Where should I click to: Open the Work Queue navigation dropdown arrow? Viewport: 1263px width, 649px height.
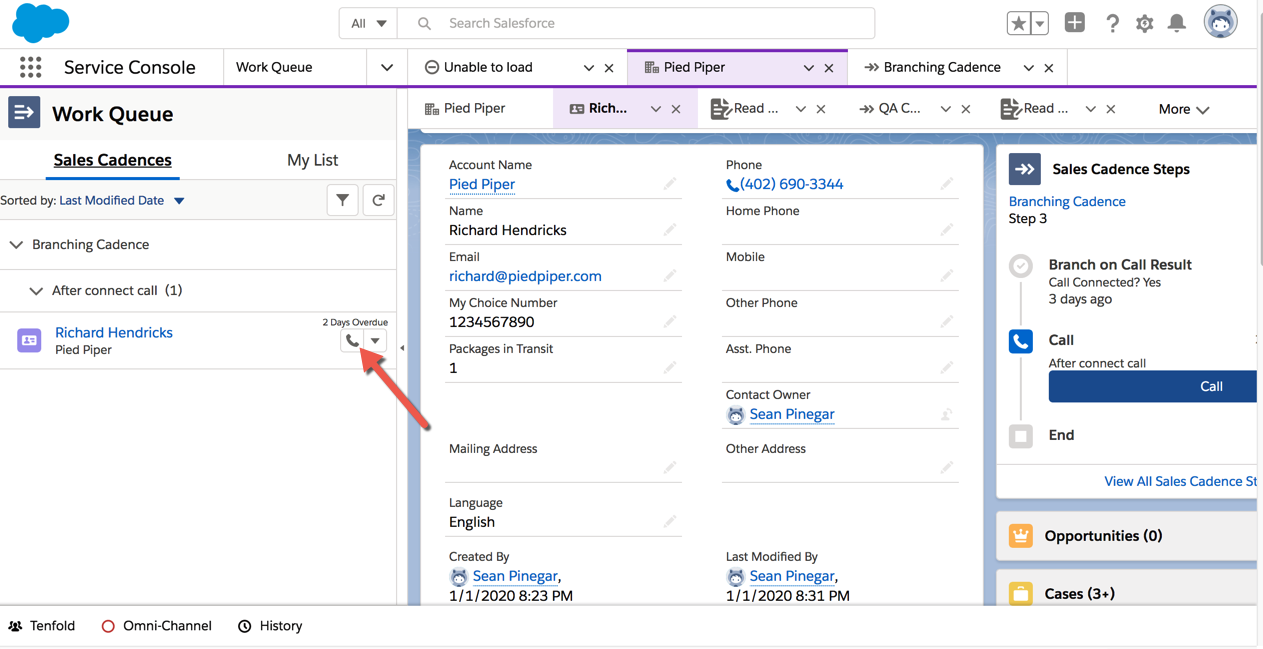(386, 67)
